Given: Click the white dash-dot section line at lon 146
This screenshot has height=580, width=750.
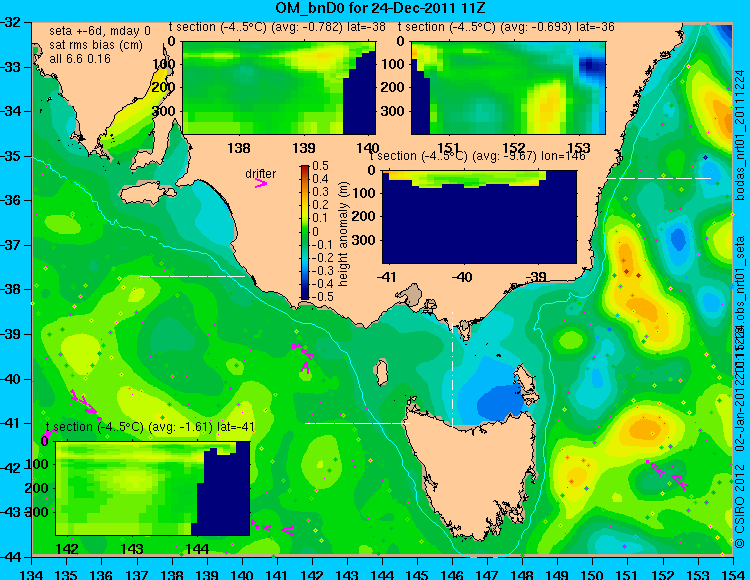Looking at the screenshot, I should pos(452,368).
